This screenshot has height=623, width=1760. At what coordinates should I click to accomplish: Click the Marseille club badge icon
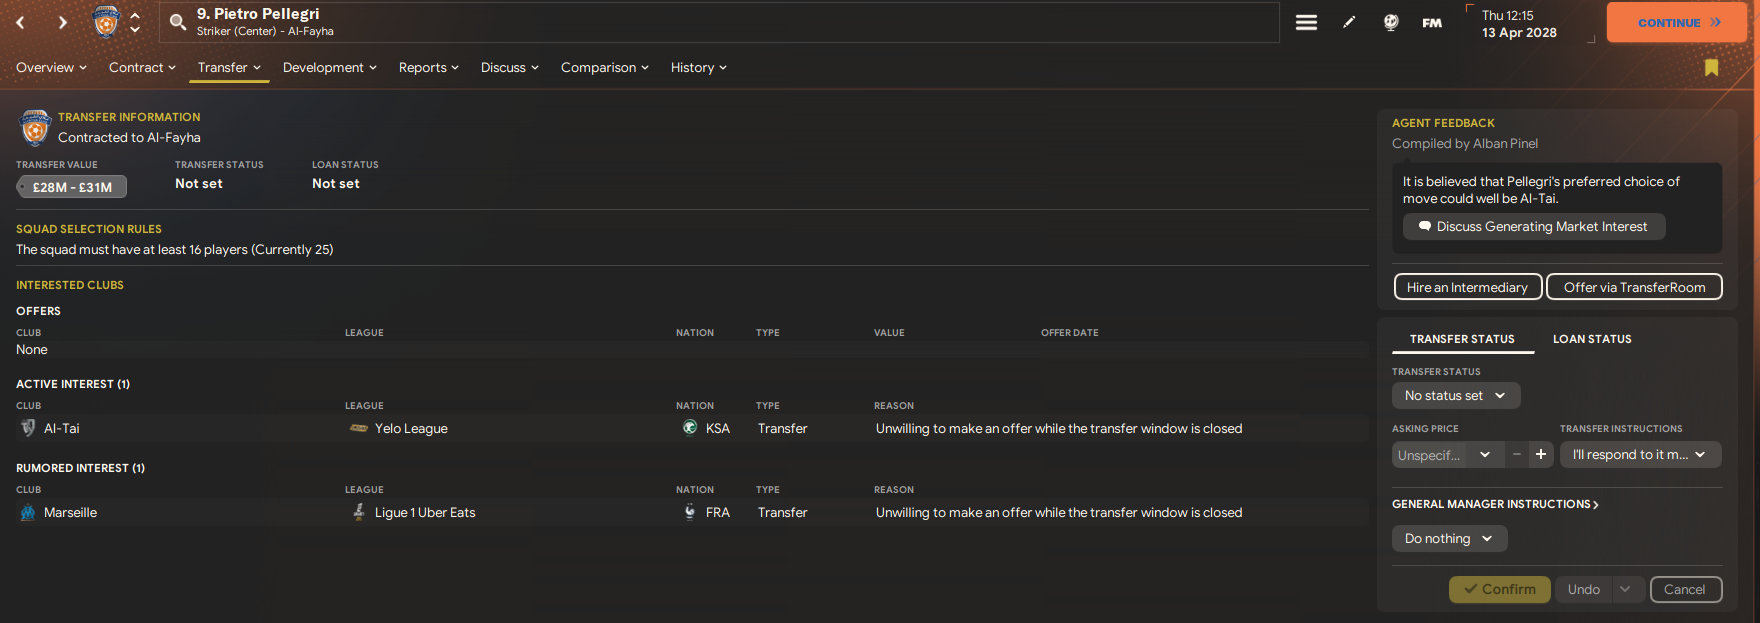pos(28,512)
